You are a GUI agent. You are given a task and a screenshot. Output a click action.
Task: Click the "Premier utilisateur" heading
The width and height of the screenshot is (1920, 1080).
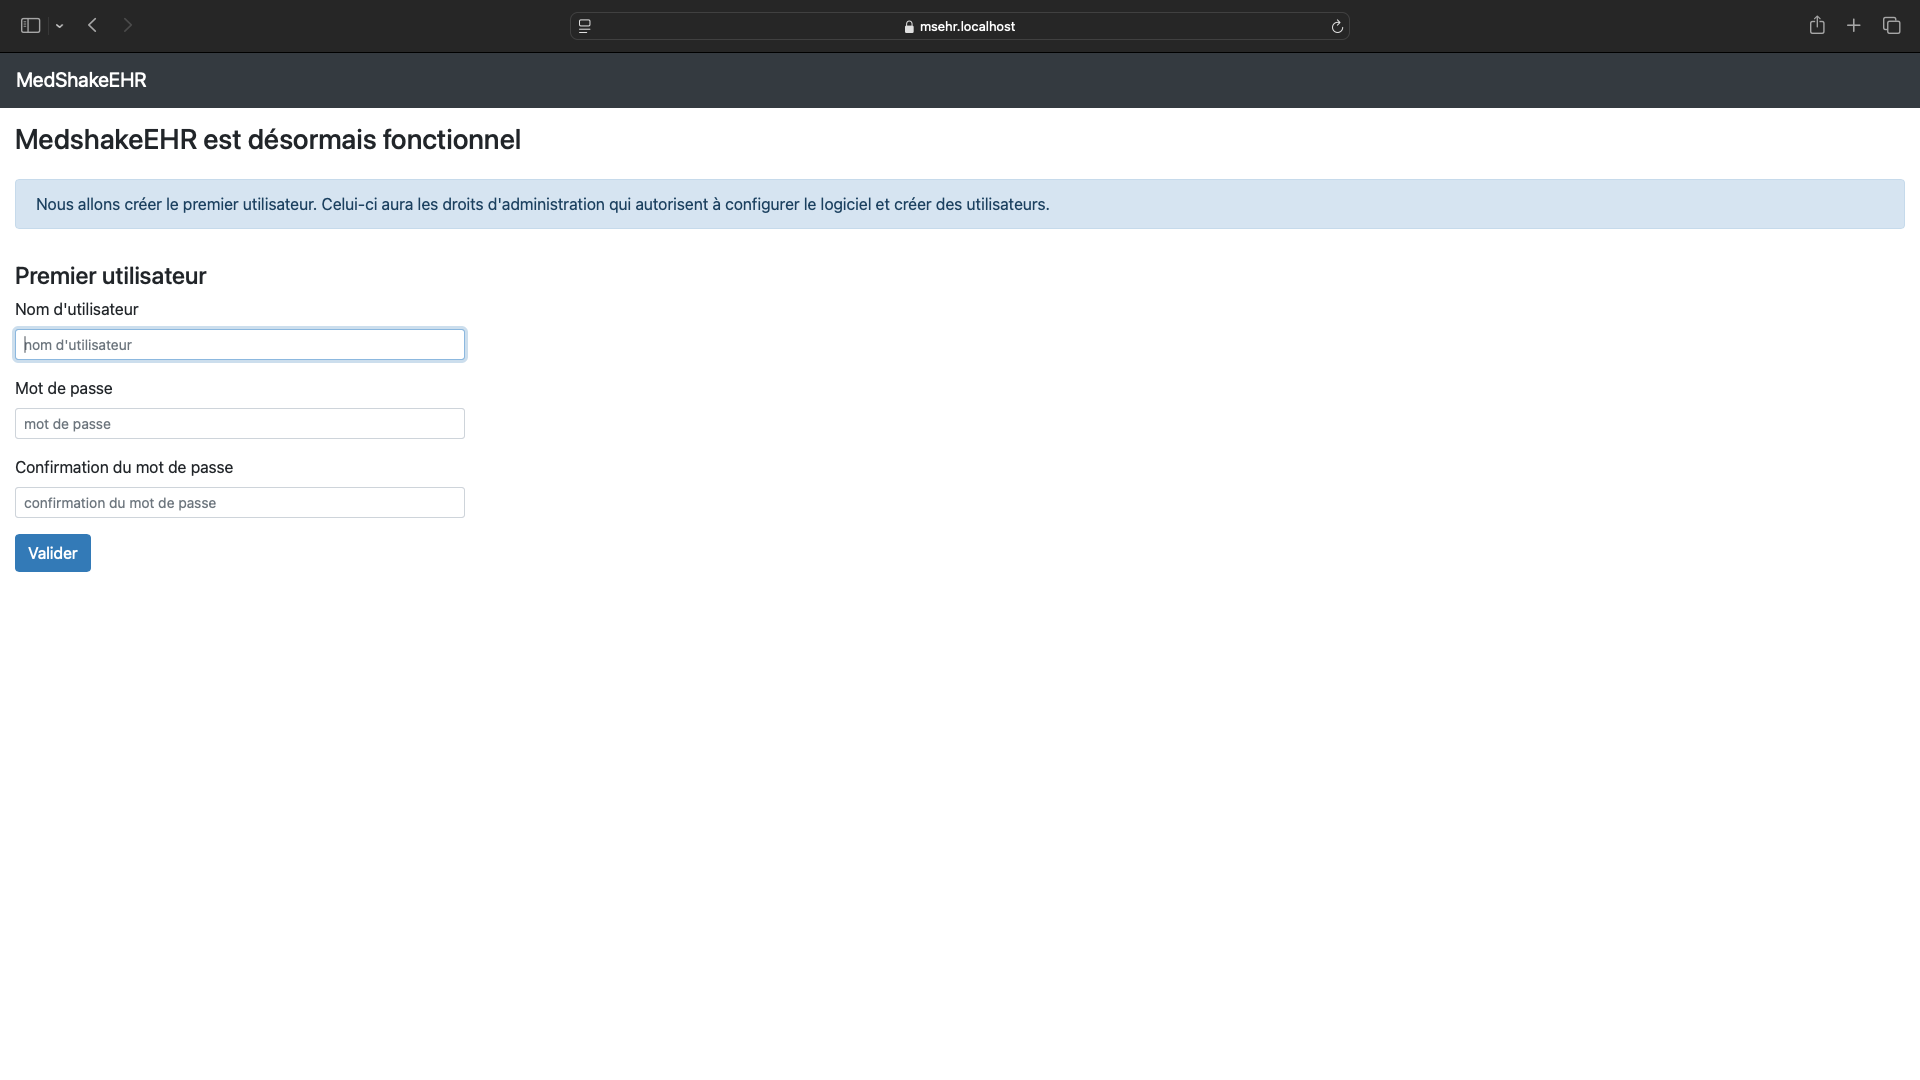point(111,276)
